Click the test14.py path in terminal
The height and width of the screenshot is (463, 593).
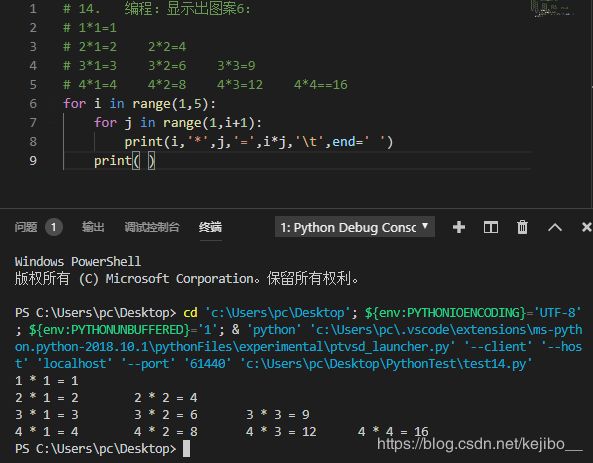pyautogui.click(x=386, y=364)
